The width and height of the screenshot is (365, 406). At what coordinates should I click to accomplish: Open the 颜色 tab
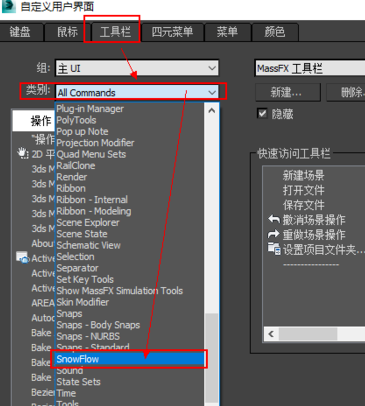[x=275, y=32]
